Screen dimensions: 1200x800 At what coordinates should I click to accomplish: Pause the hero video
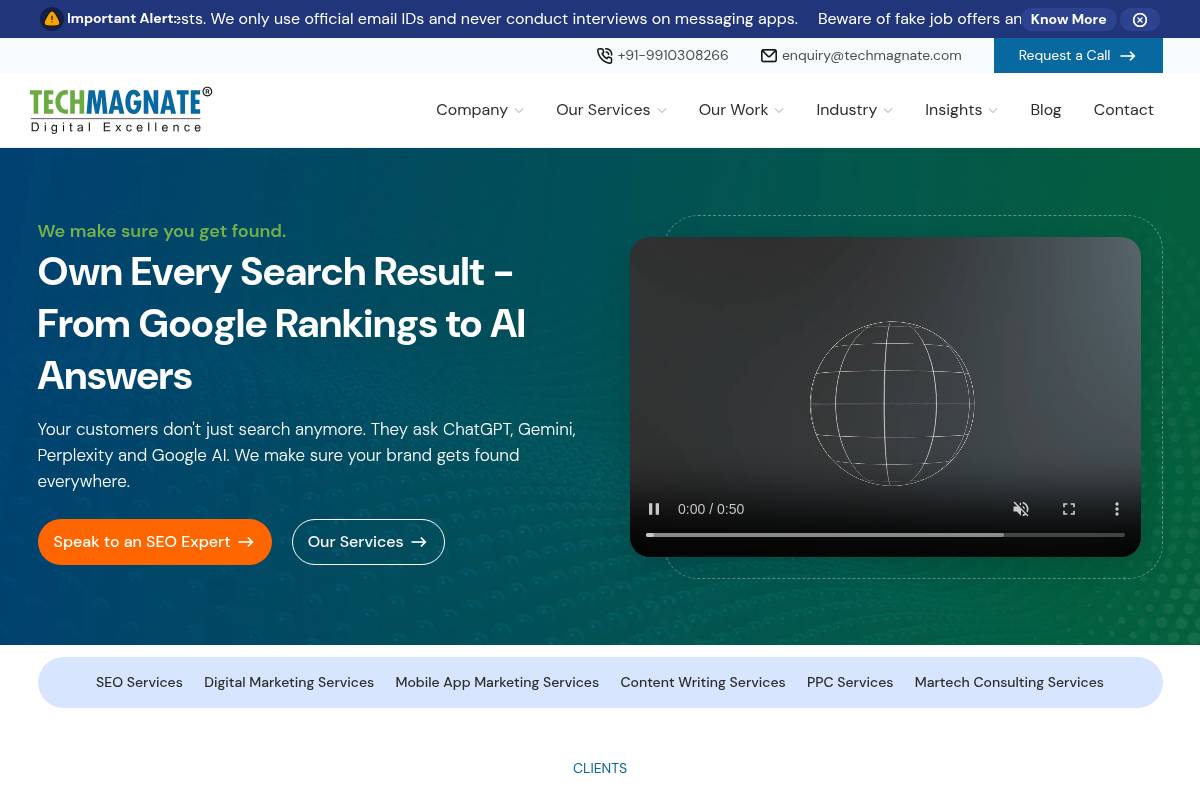point(654,509)
